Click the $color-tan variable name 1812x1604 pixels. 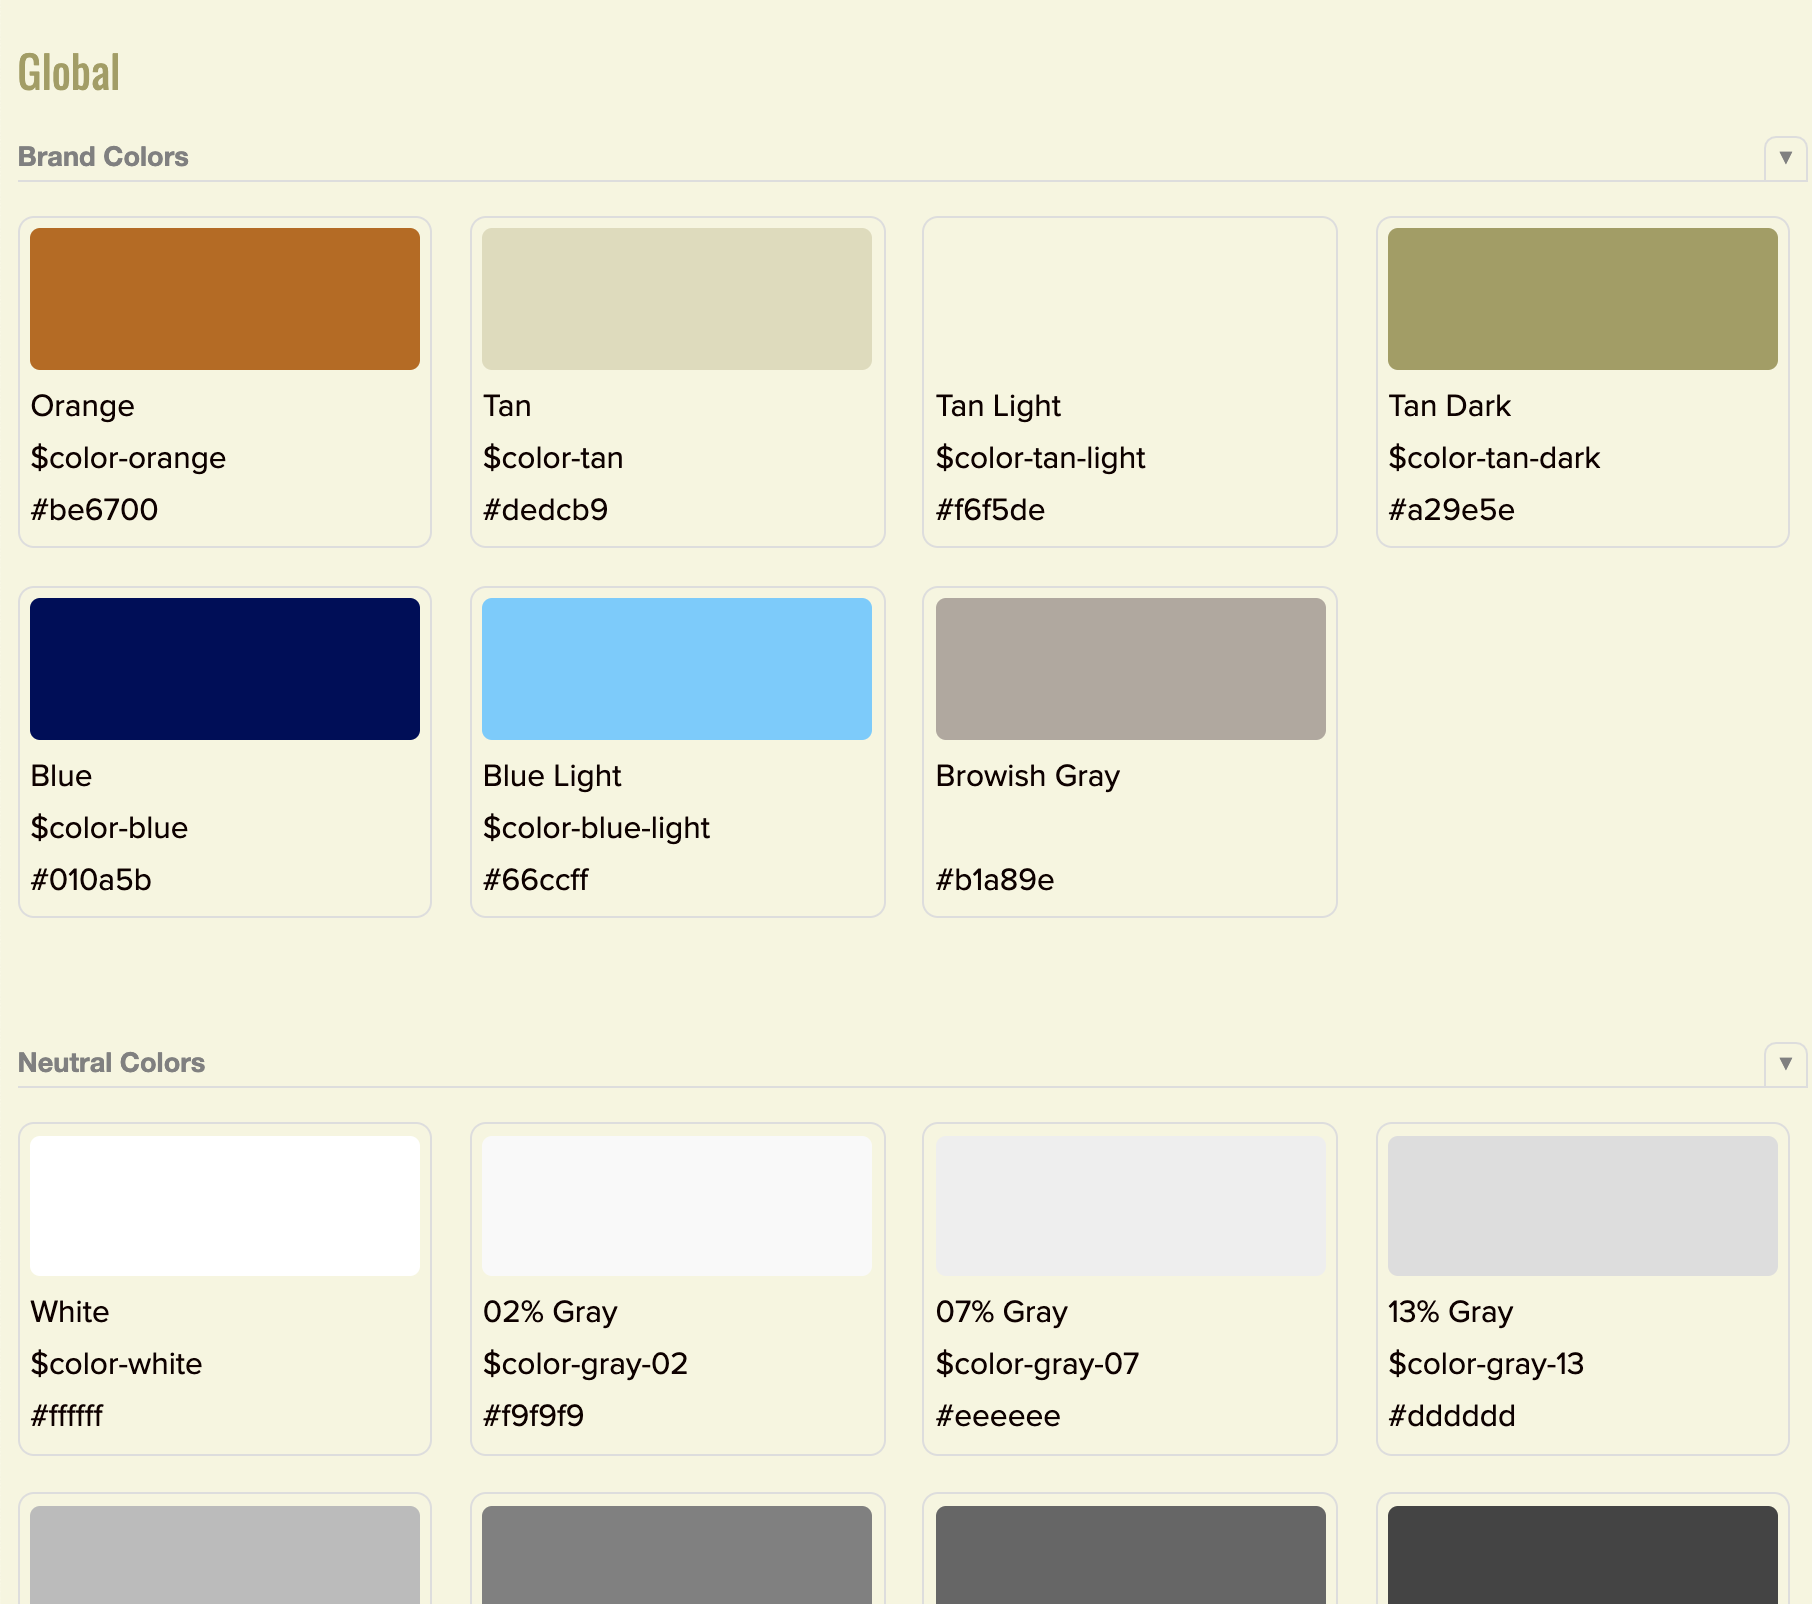coord(553,458)
